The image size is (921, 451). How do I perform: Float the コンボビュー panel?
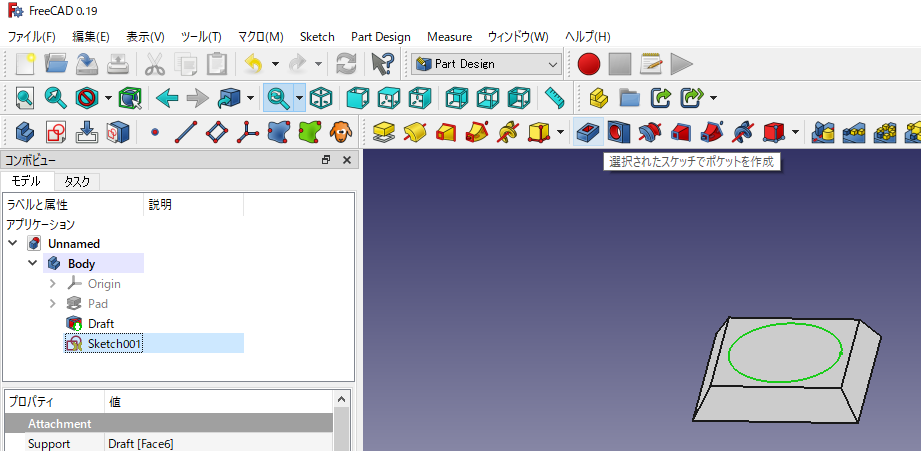(x=326, y=160)
